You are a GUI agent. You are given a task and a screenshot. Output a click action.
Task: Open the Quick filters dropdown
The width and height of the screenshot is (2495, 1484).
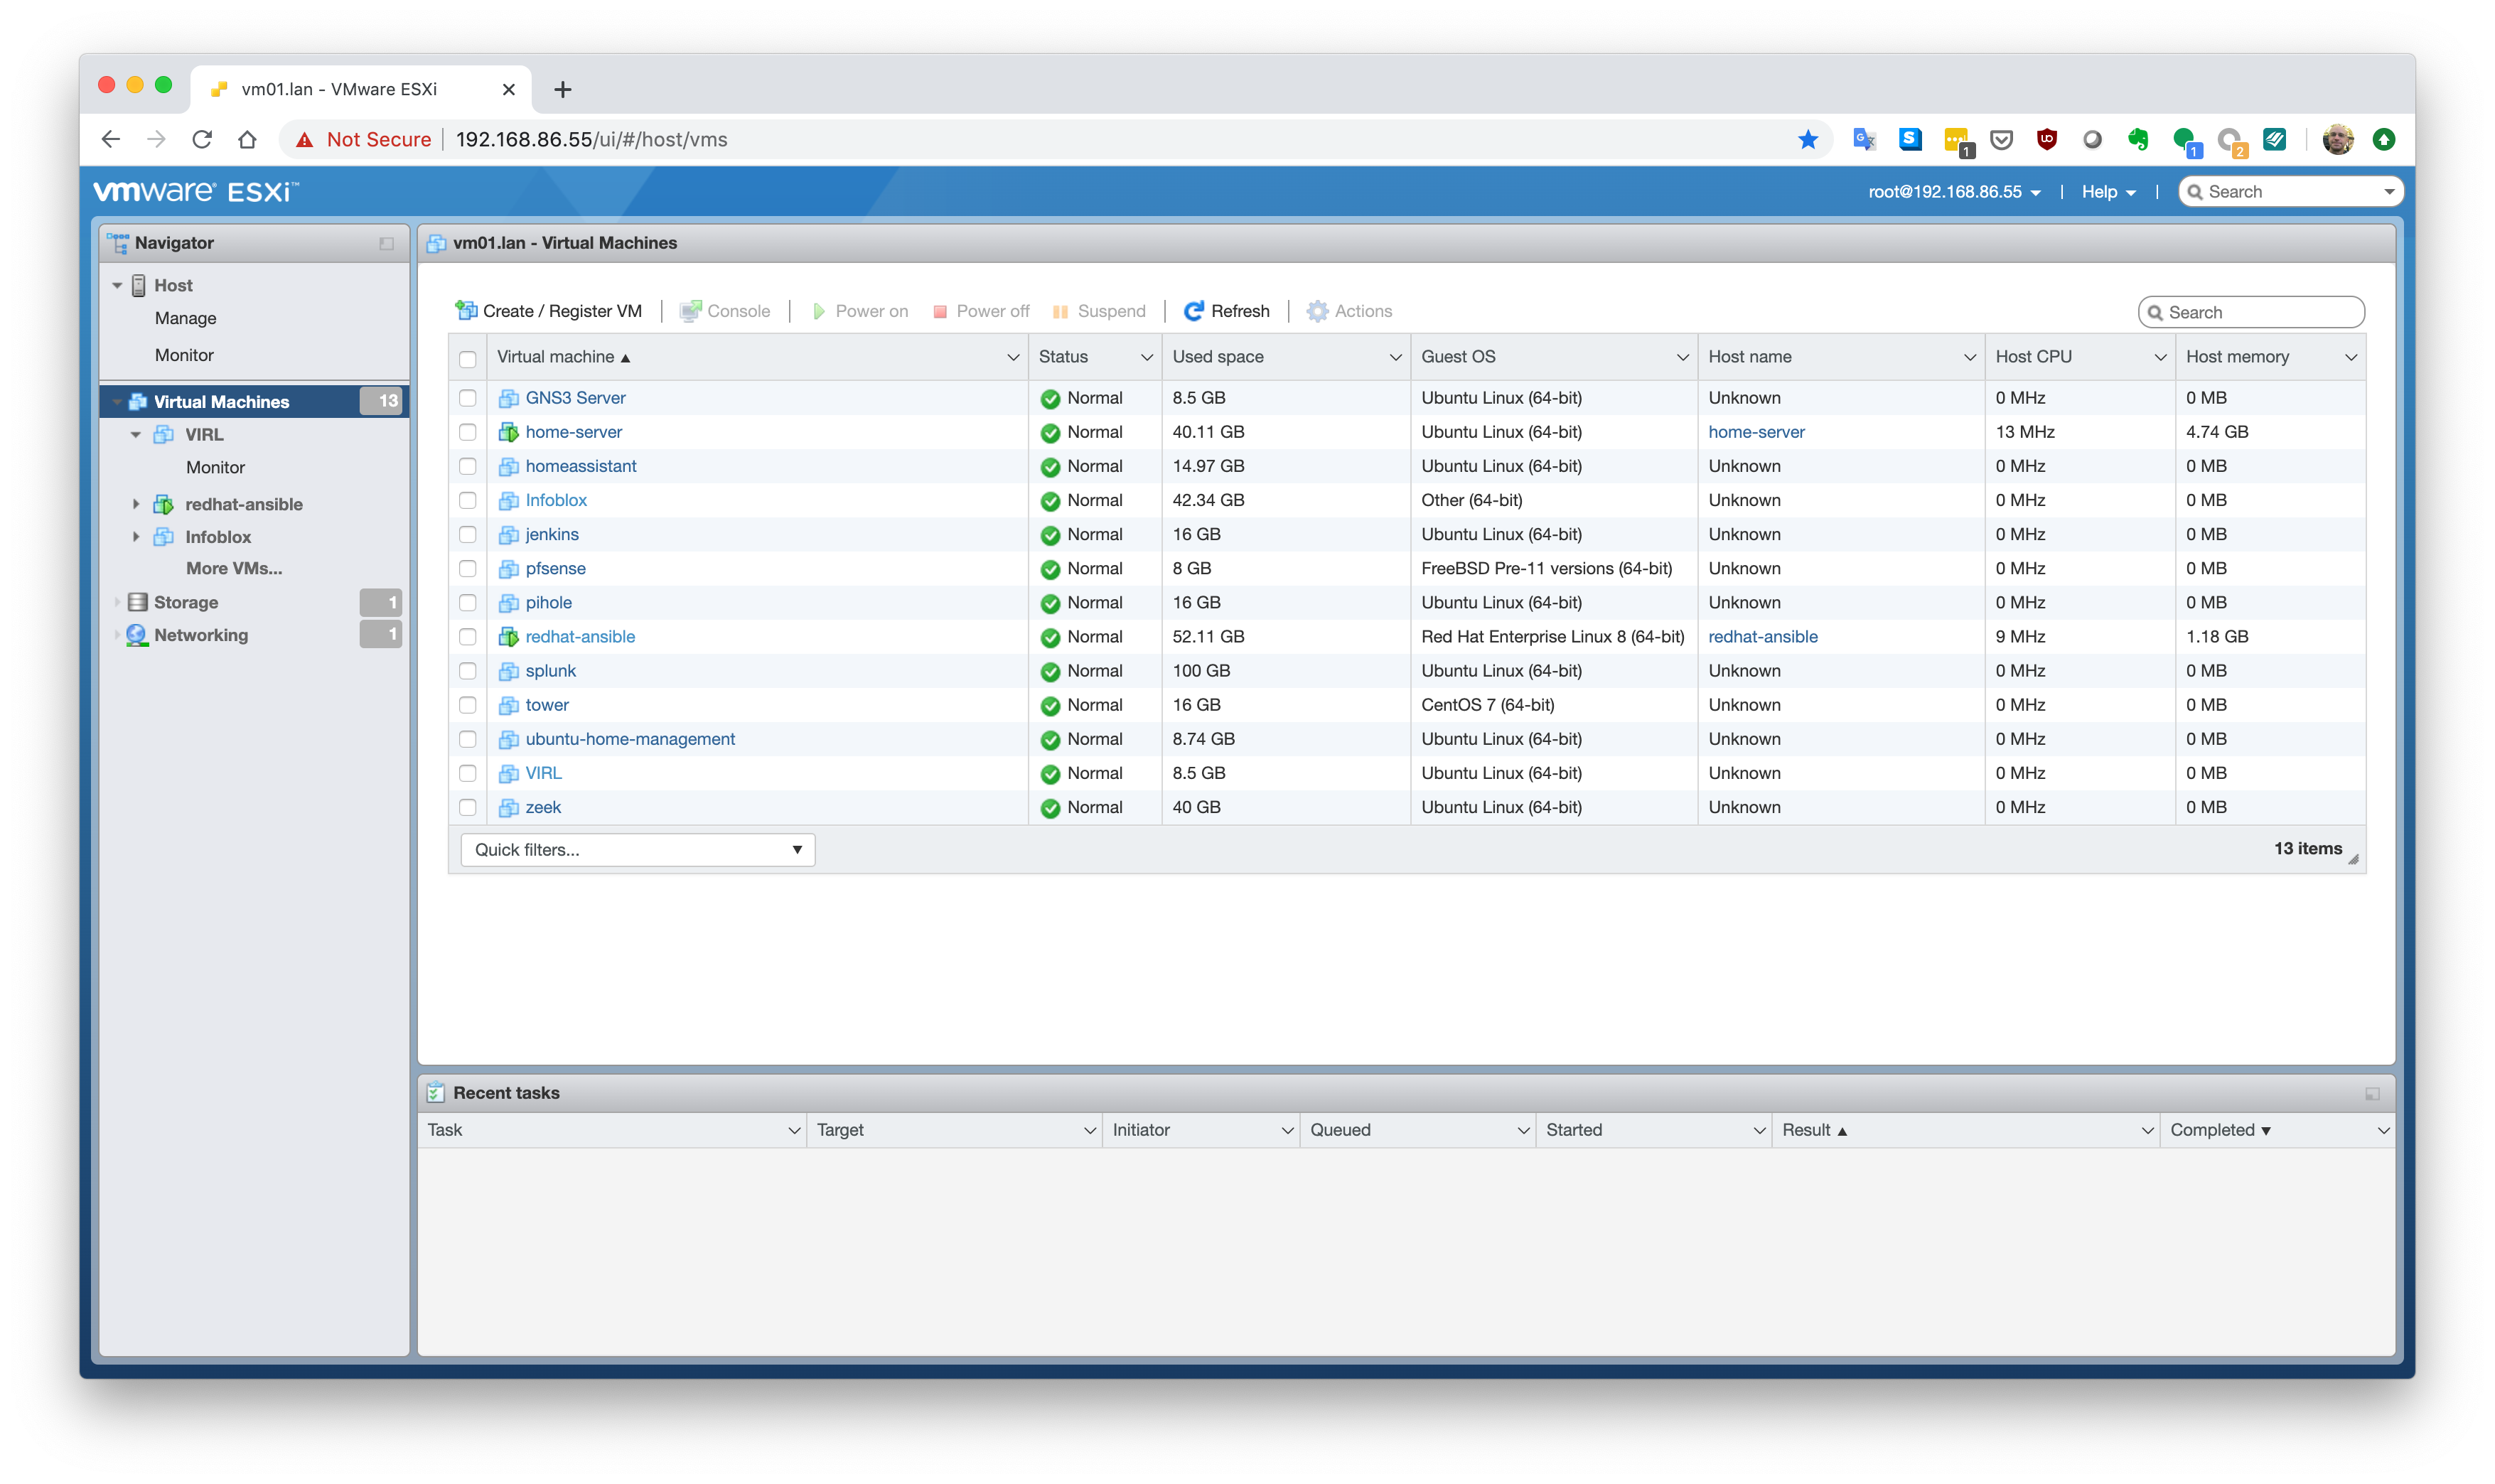[x=638, y=850]
